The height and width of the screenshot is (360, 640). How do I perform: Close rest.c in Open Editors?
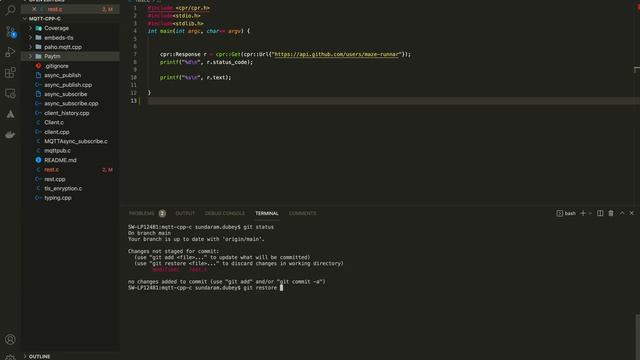[34, 9]
